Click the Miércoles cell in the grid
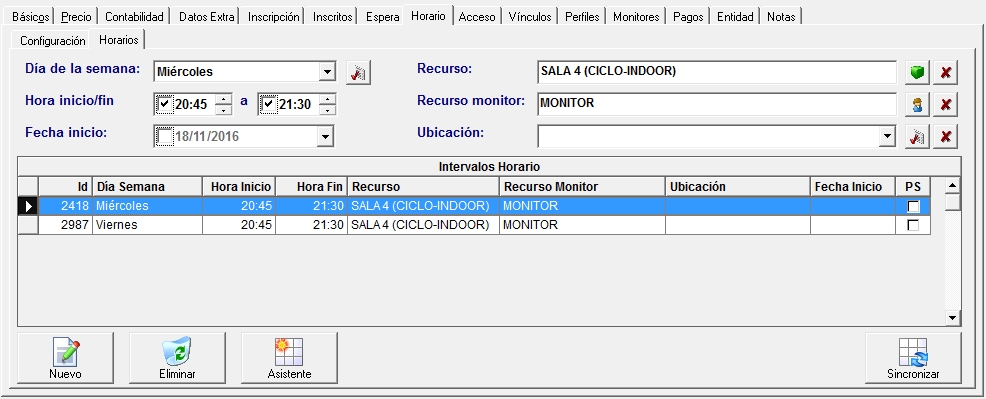Image resolution: width=986 pixels, height=399 pixels. (x=147, y=206)
